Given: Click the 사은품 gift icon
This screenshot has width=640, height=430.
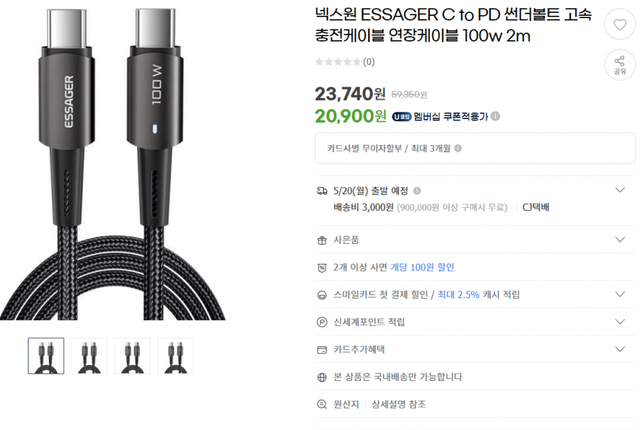Looking at the screenshot, I should tap(322, 240).
